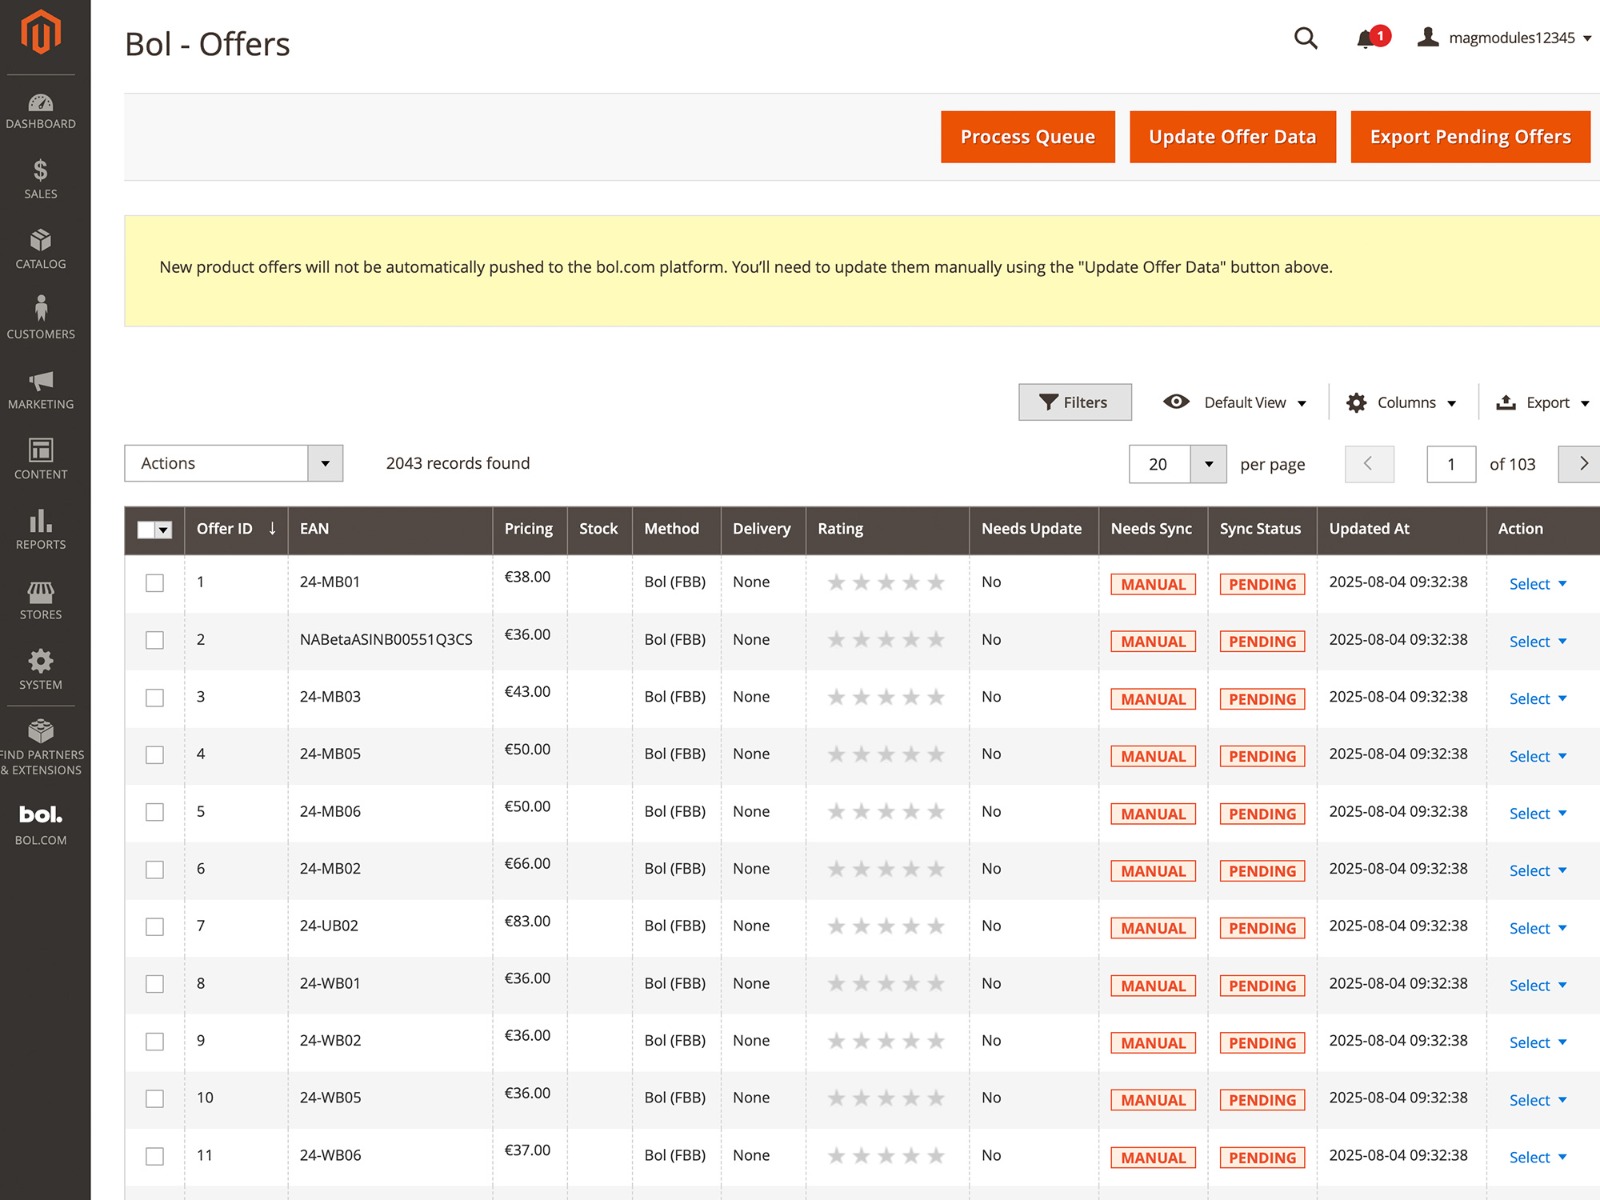The image size is (1600, 1200).
Task: Tick the checkbox for offer 3
Action: [x=155, y=697]
